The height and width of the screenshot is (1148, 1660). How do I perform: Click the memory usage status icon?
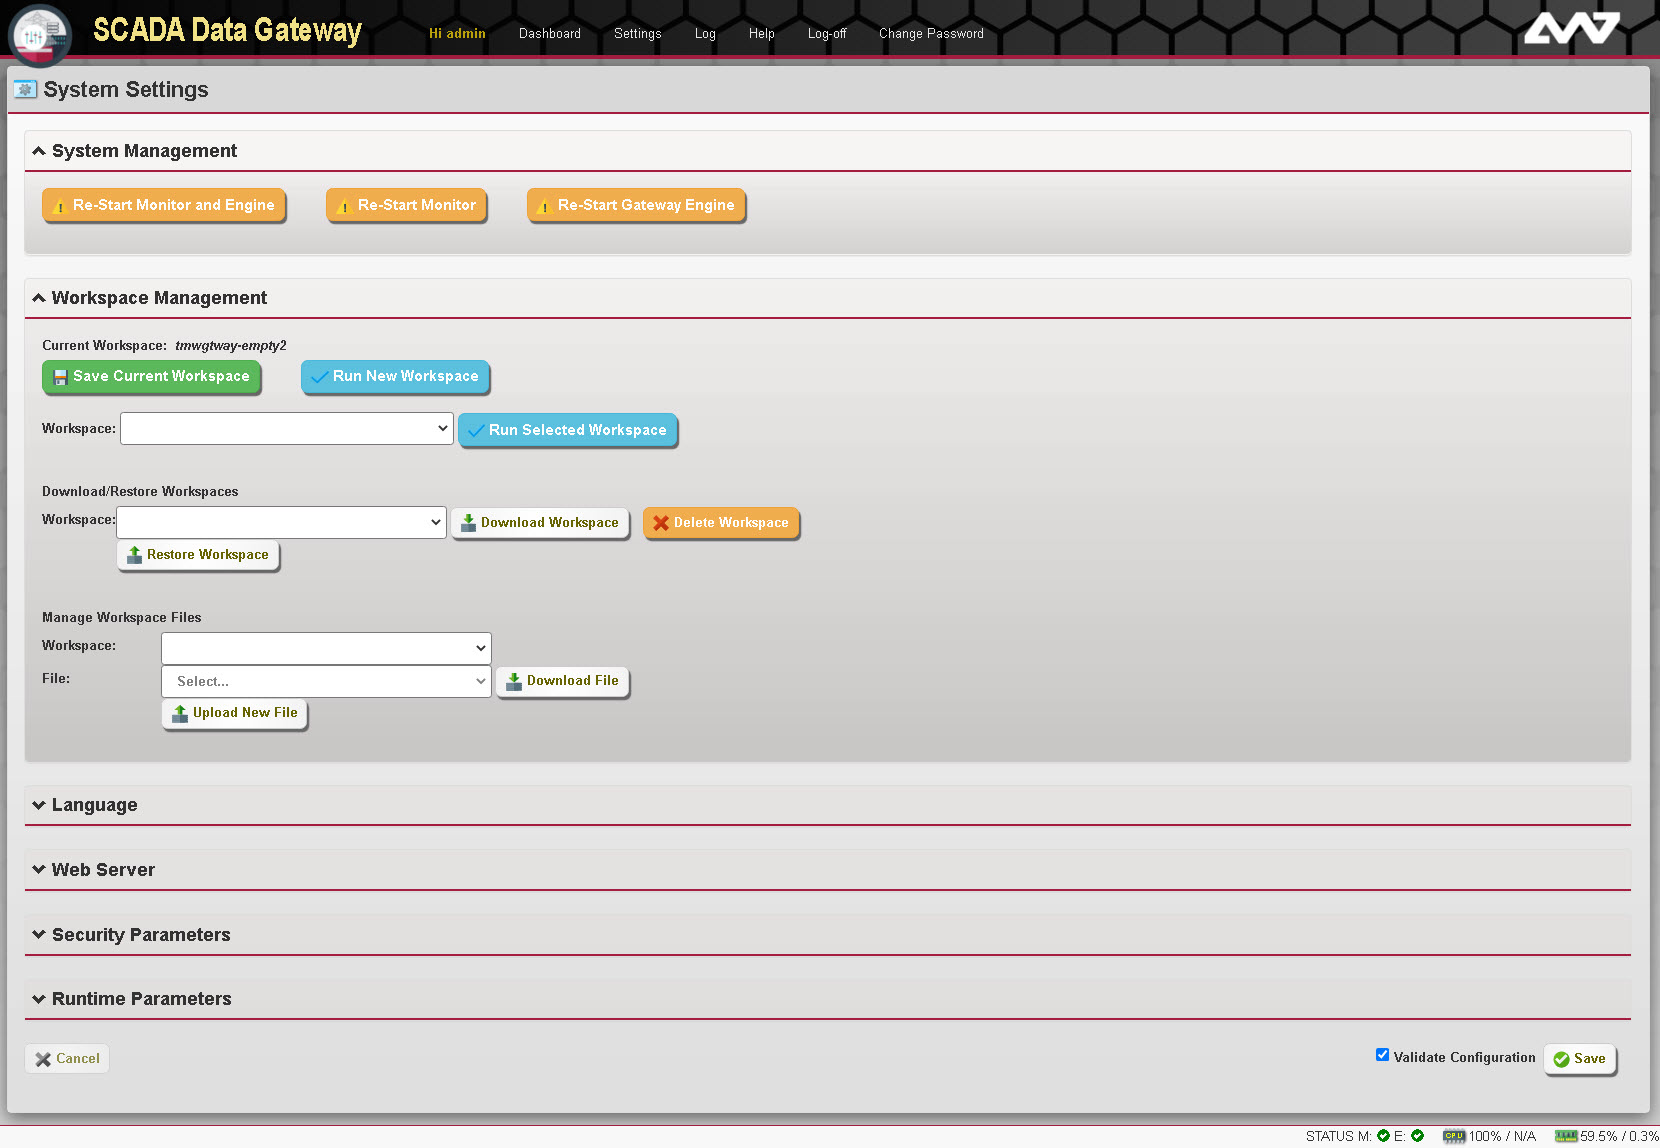(x=1565, y=1136)
